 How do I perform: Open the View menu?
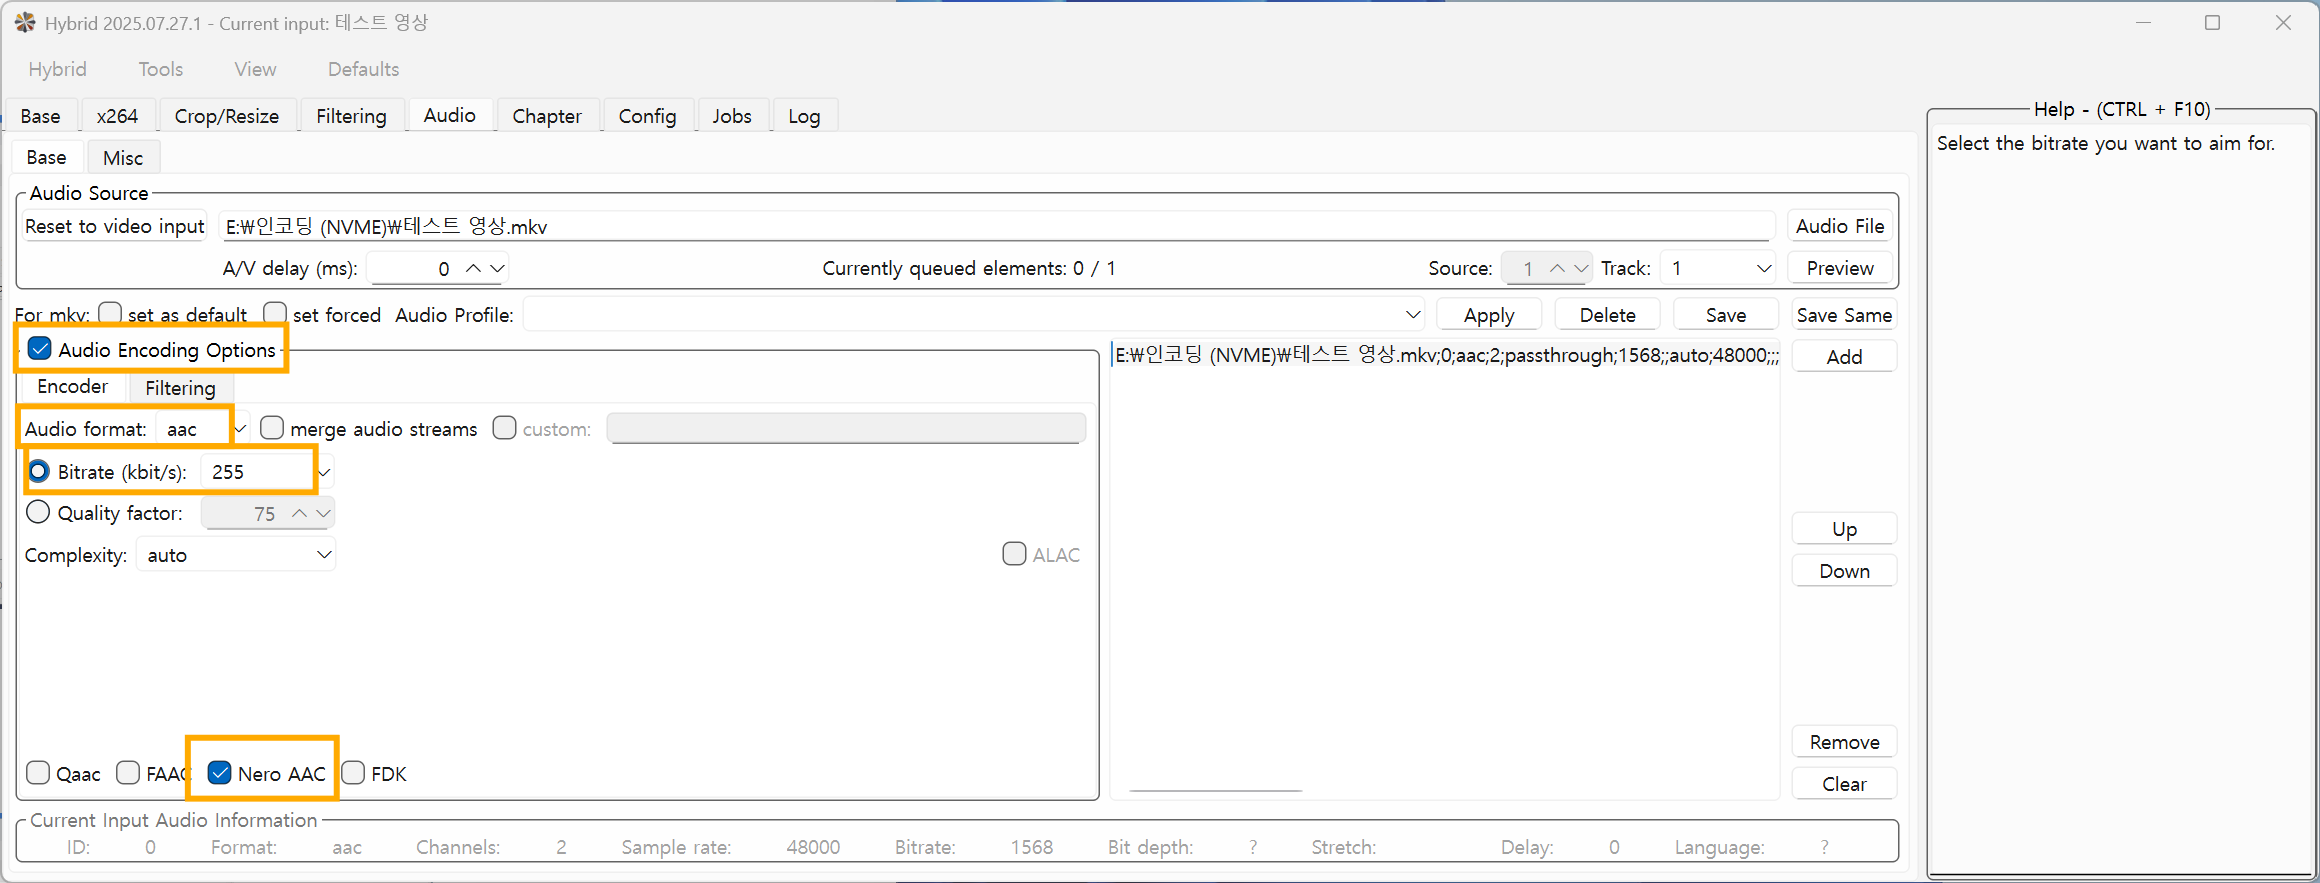pyautogui.click(x=255, y=69)
